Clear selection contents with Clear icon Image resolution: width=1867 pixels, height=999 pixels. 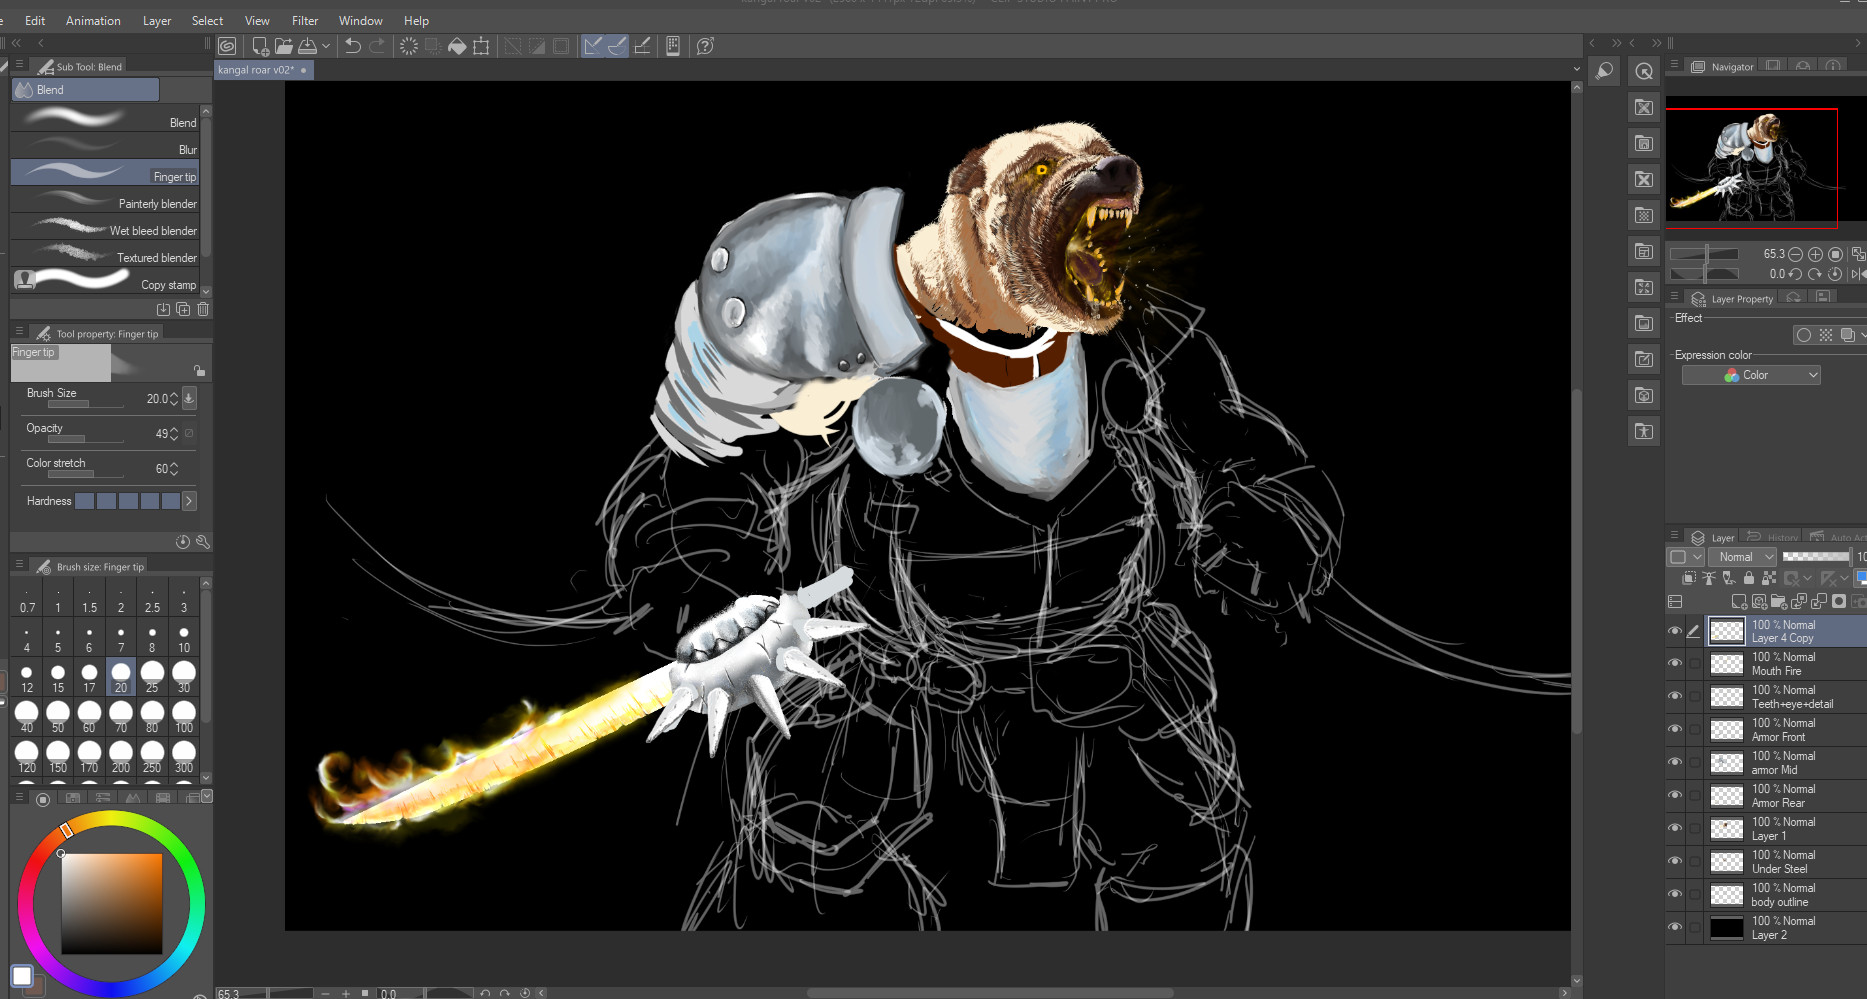click(x=408, y=46)
